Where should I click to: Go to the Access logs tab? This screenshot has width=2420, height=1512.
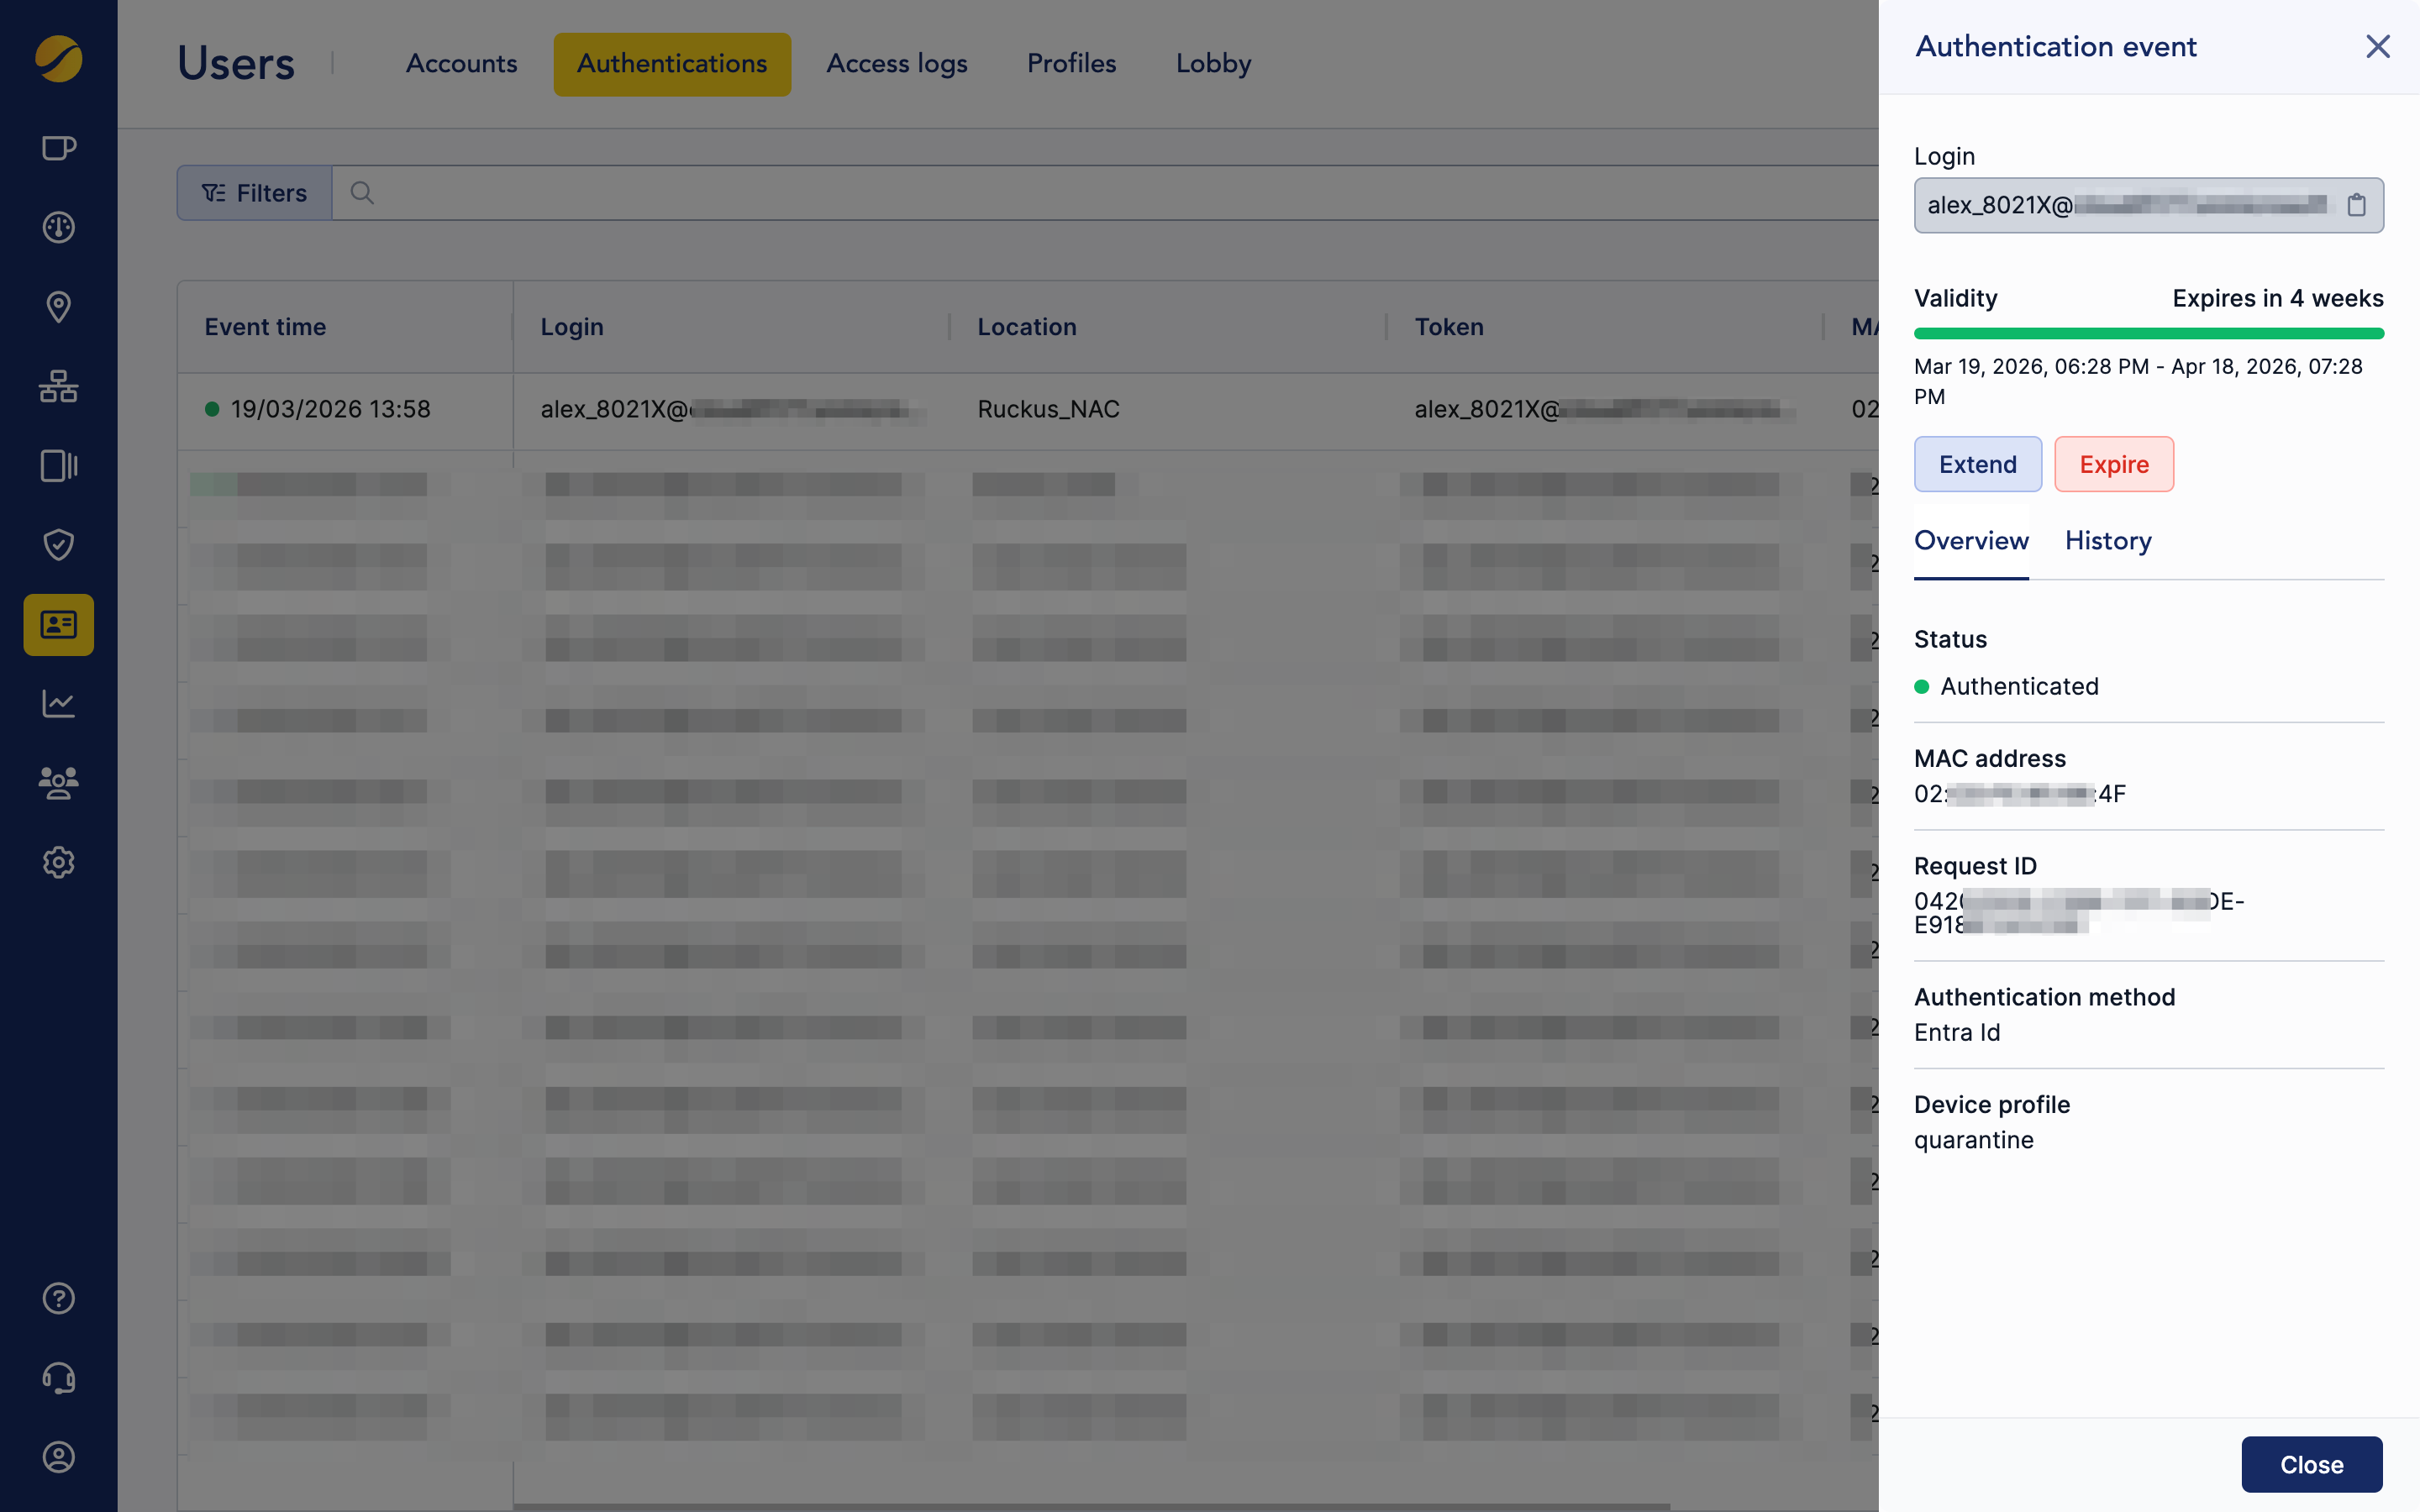(x=896, y=64)
